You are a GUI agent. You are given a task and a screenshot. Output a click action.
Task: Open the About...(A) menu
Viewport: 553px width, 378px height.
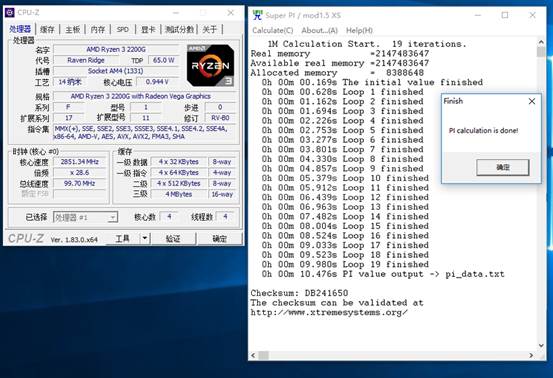click(320, 30)
